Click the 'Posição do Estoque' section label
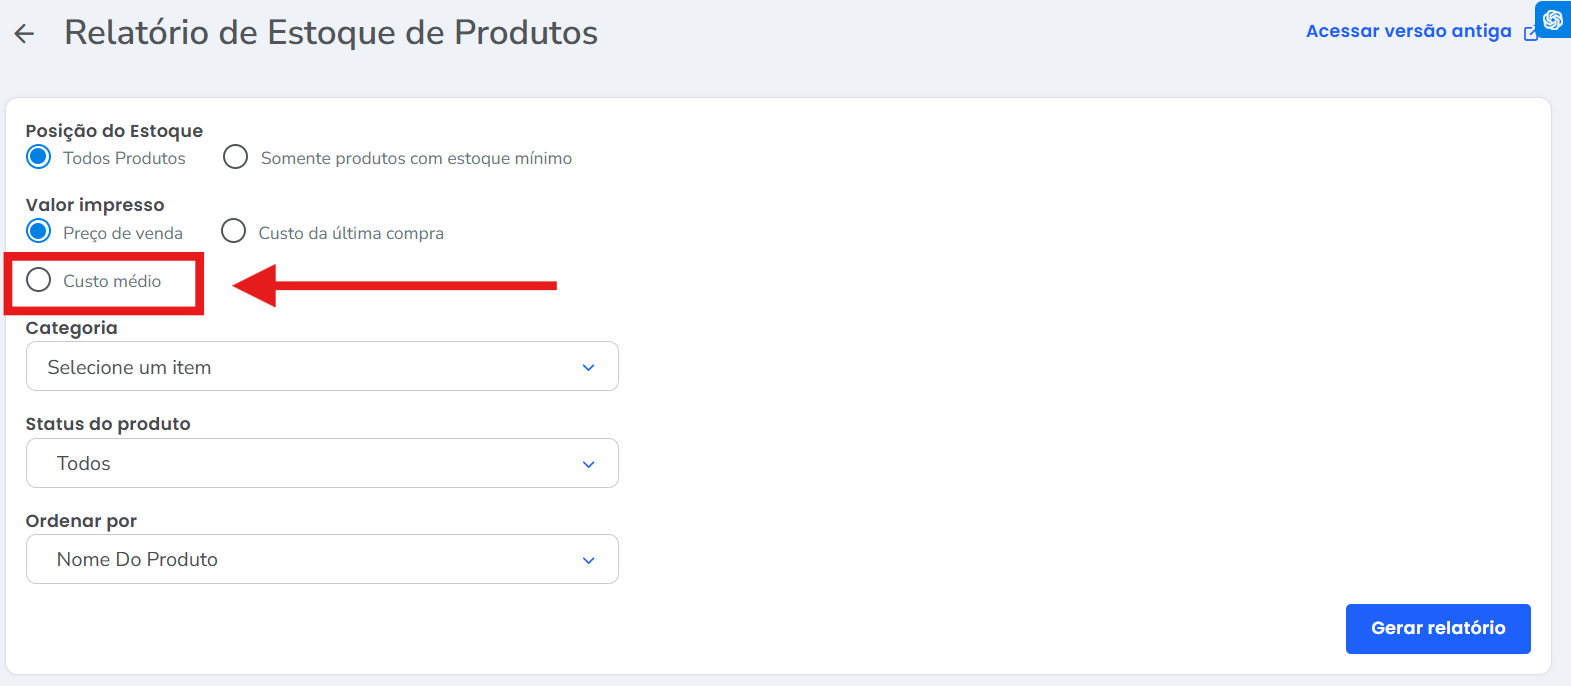This screenshot has width=1571, height=686. pos(114,131)
